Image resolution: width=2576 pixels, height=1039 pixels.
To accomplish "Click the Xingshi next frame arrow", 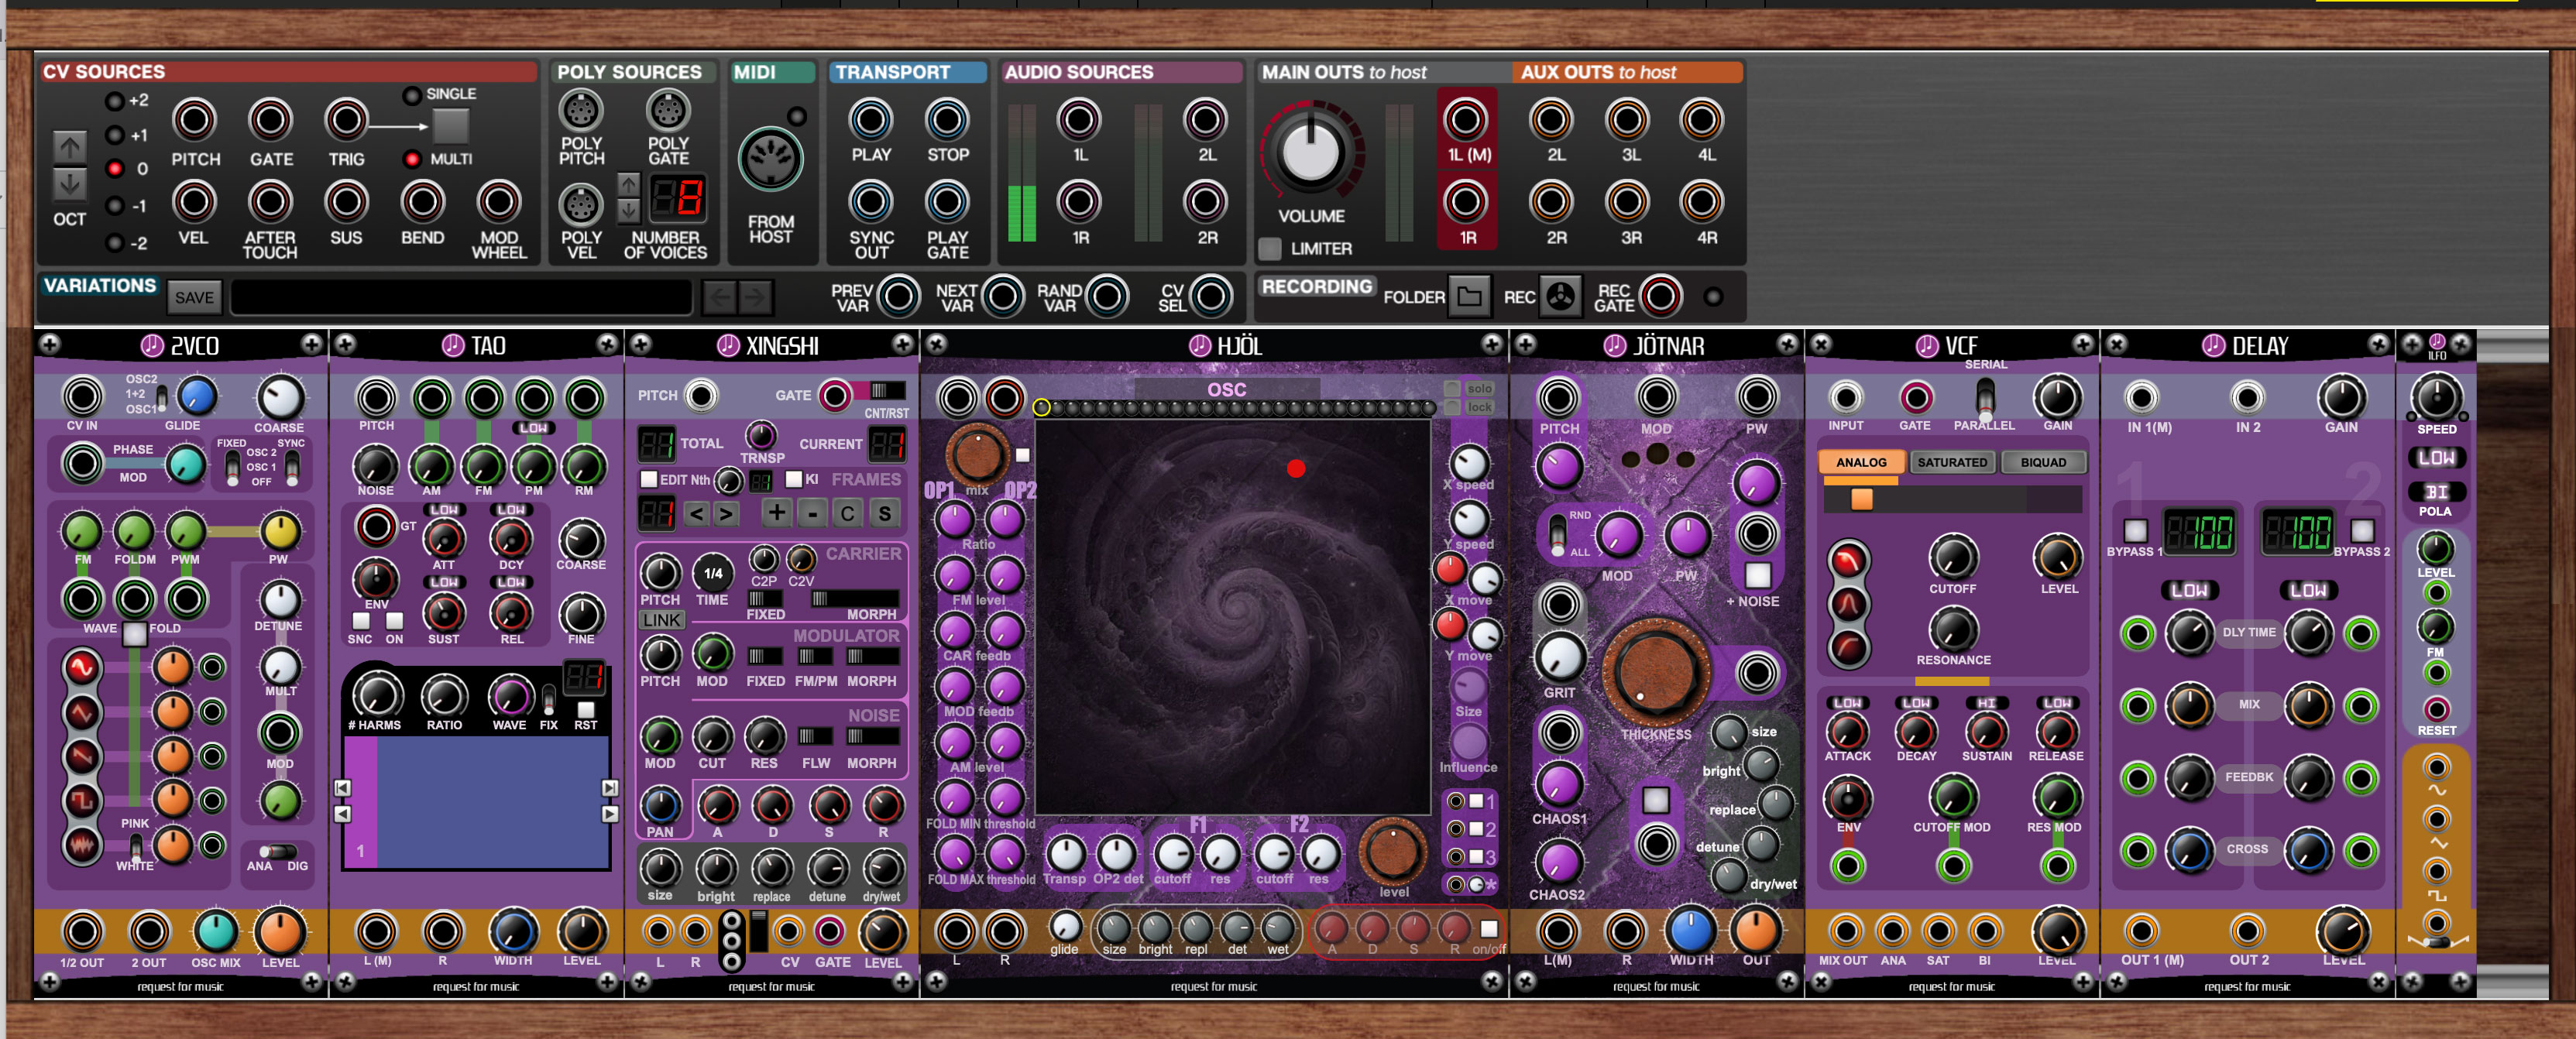I will pyautogui.click(x=727, y=514).
